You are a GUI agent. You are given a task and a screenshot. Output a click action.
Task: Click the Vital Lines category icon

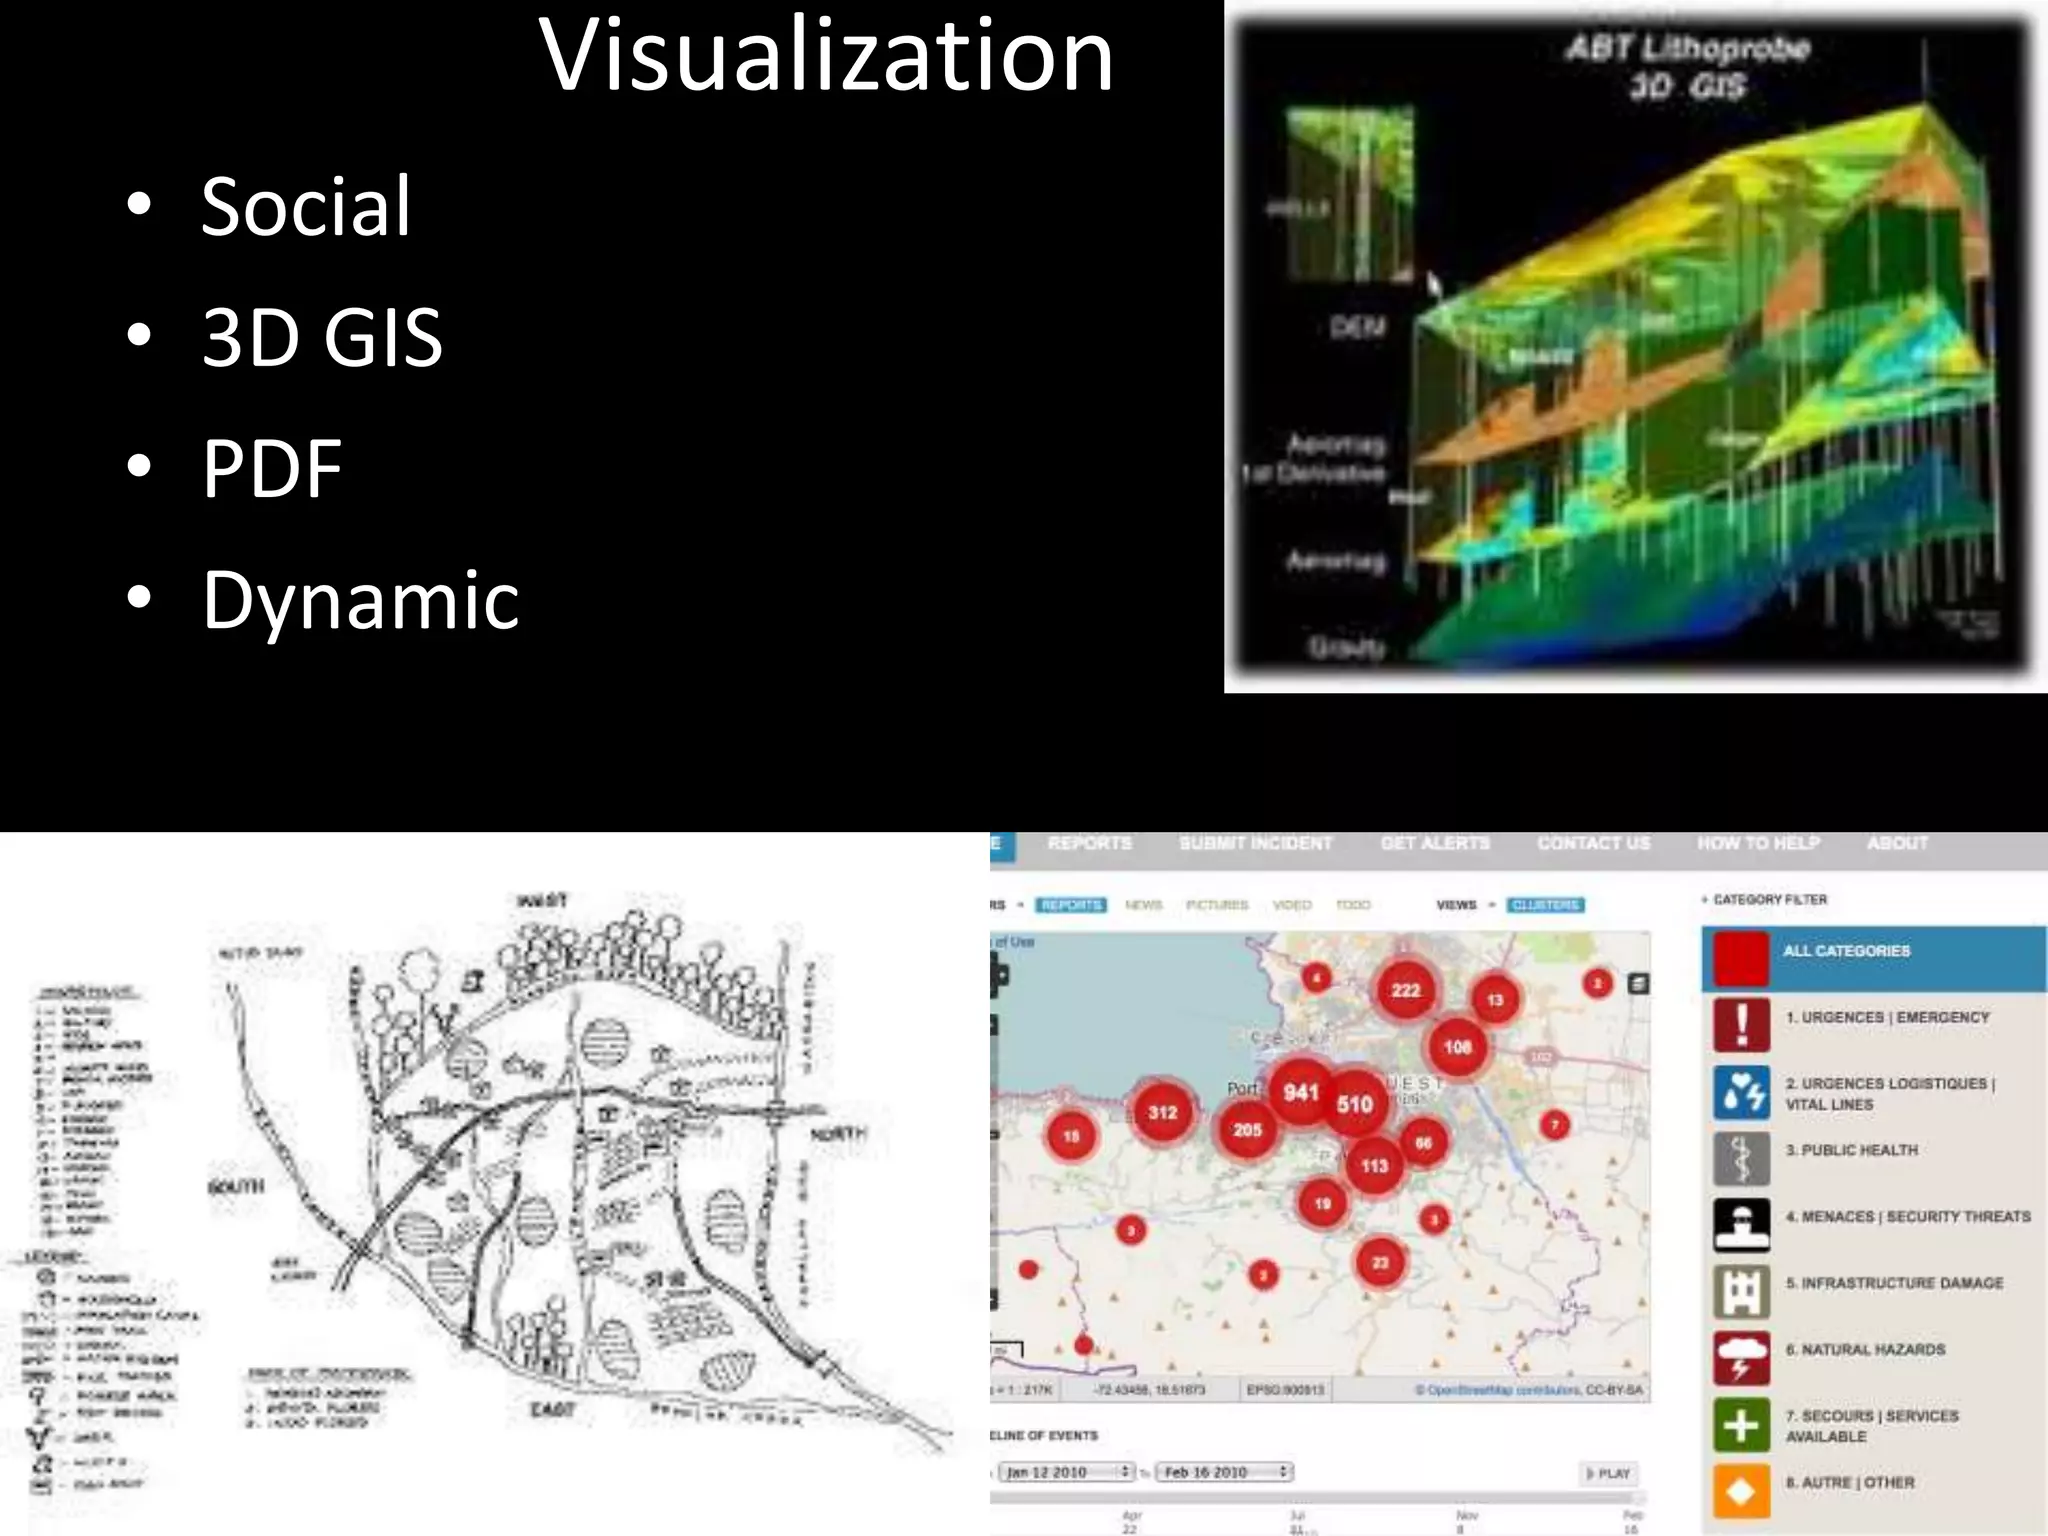coord(1741,1091)
